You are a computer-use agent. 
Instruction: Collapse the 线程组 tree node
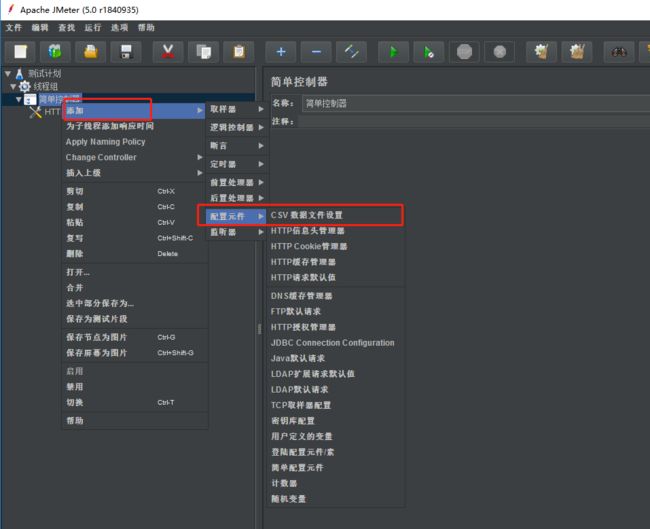click(13, 86)
